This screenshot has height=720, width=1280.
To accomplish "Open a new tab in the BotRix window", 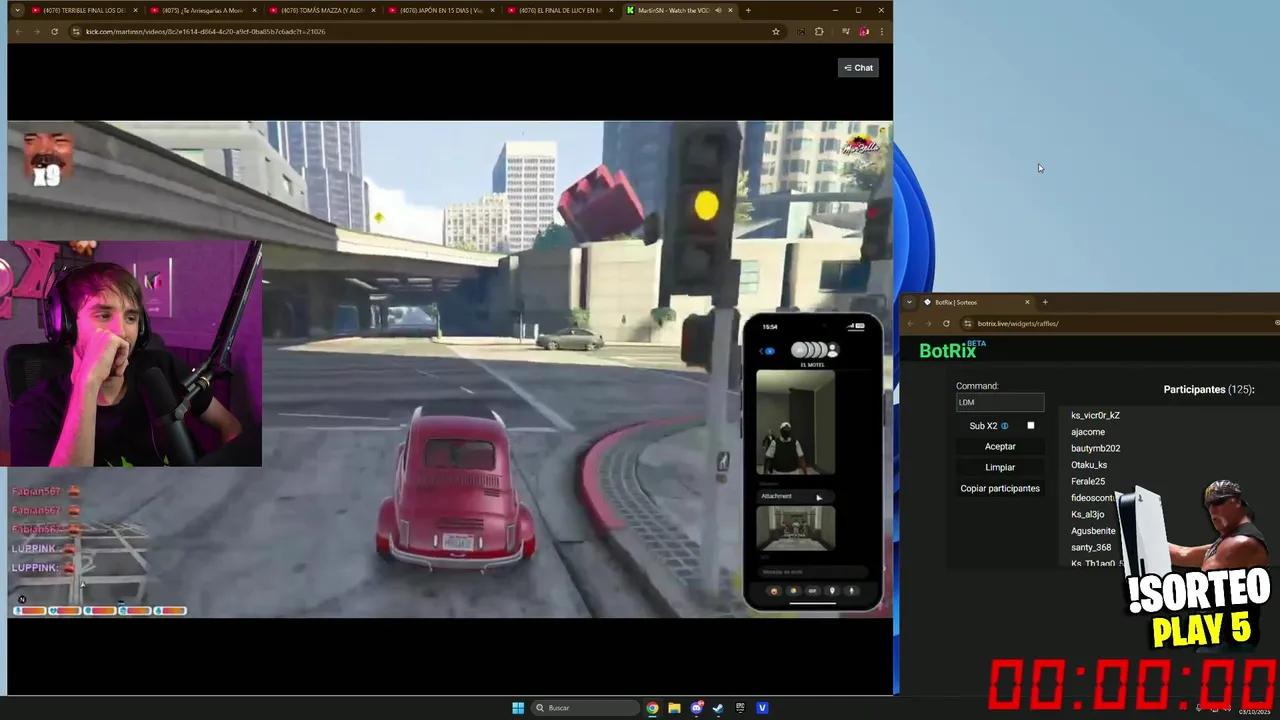I will [x=1045, y=302].
